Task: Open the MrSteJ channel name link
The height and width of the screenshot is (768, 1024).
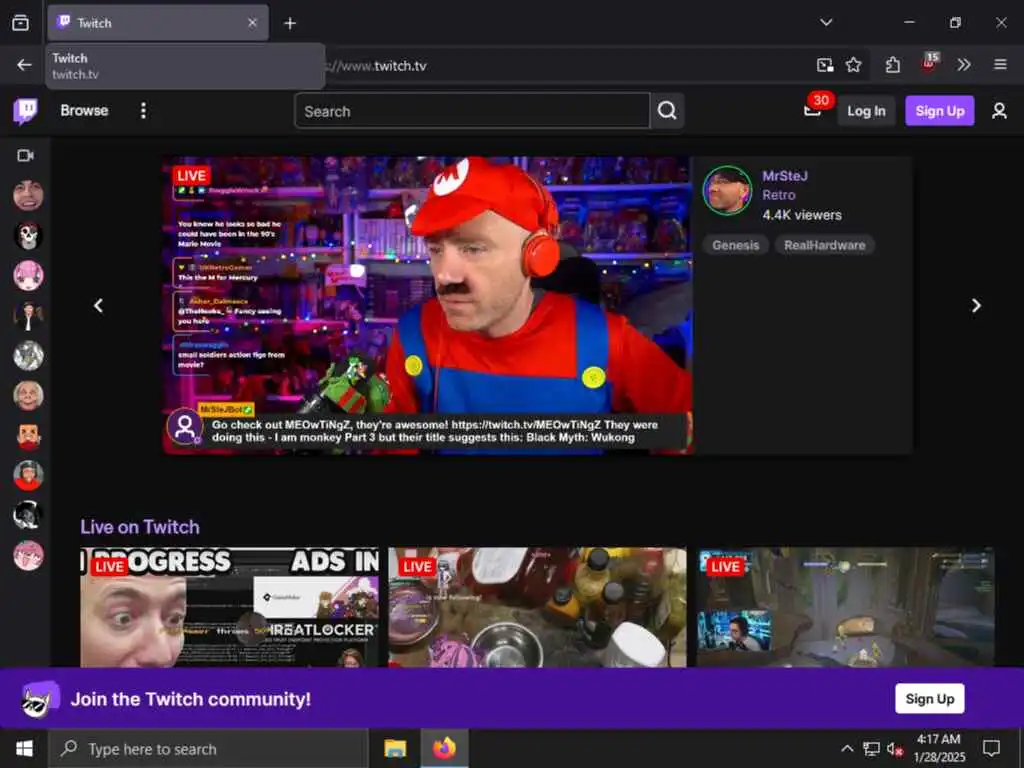Action: click(784, 176)
